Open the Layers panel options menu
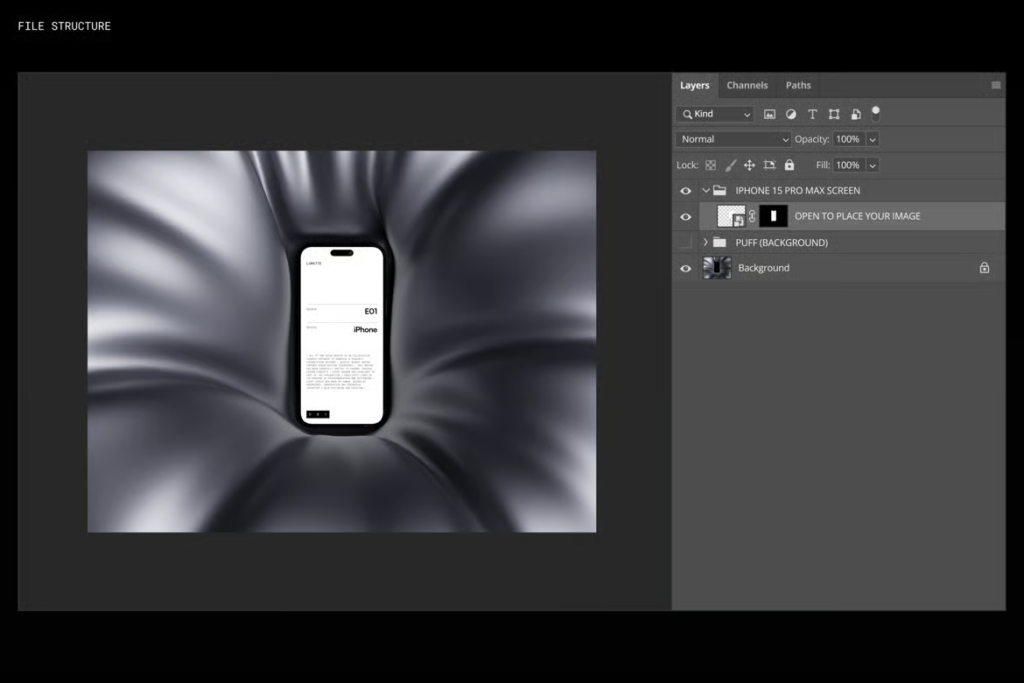This screenshot has width=1024, height=683. (995, 85)
